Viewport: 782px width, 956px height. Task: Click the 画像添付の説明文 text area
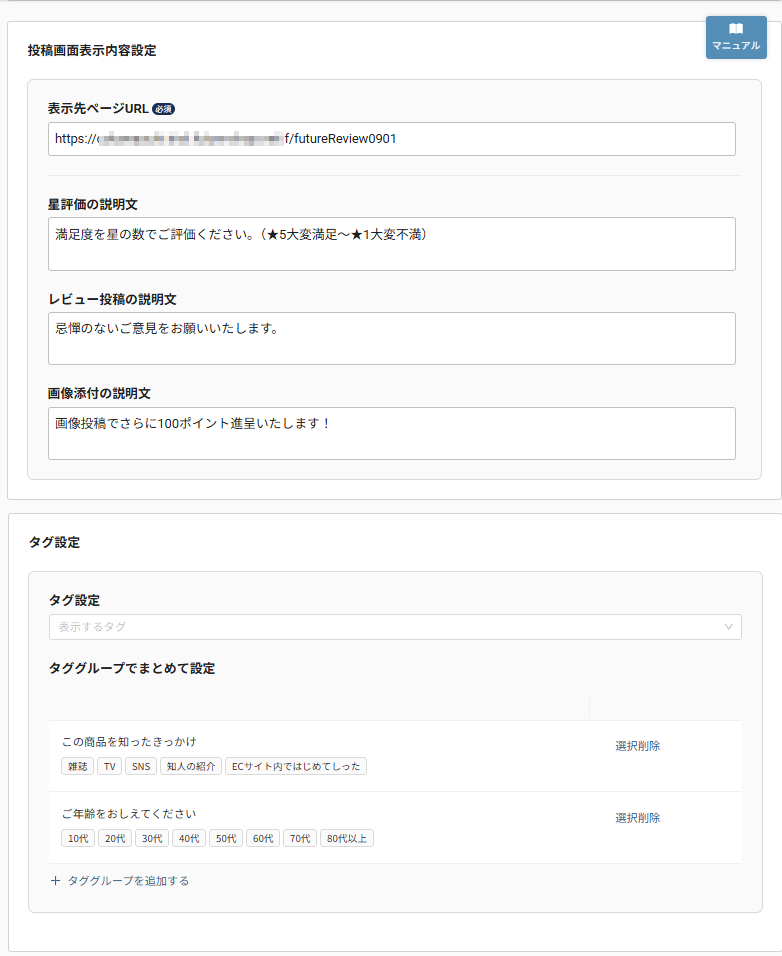pyautogui.click(x=390, y=432)
